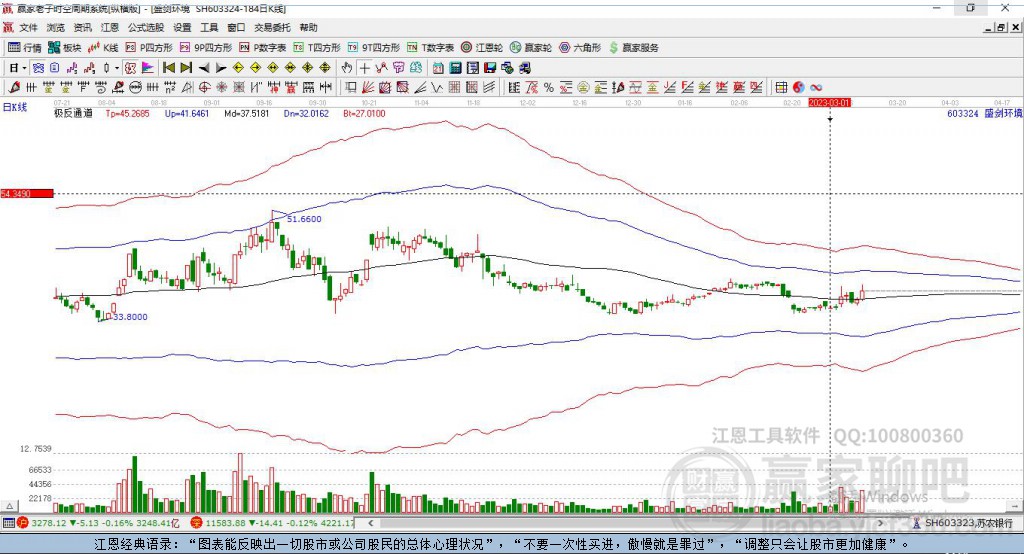
Task: Expand the 日 period dropdown arrow
Action: [x=24, y=68]
